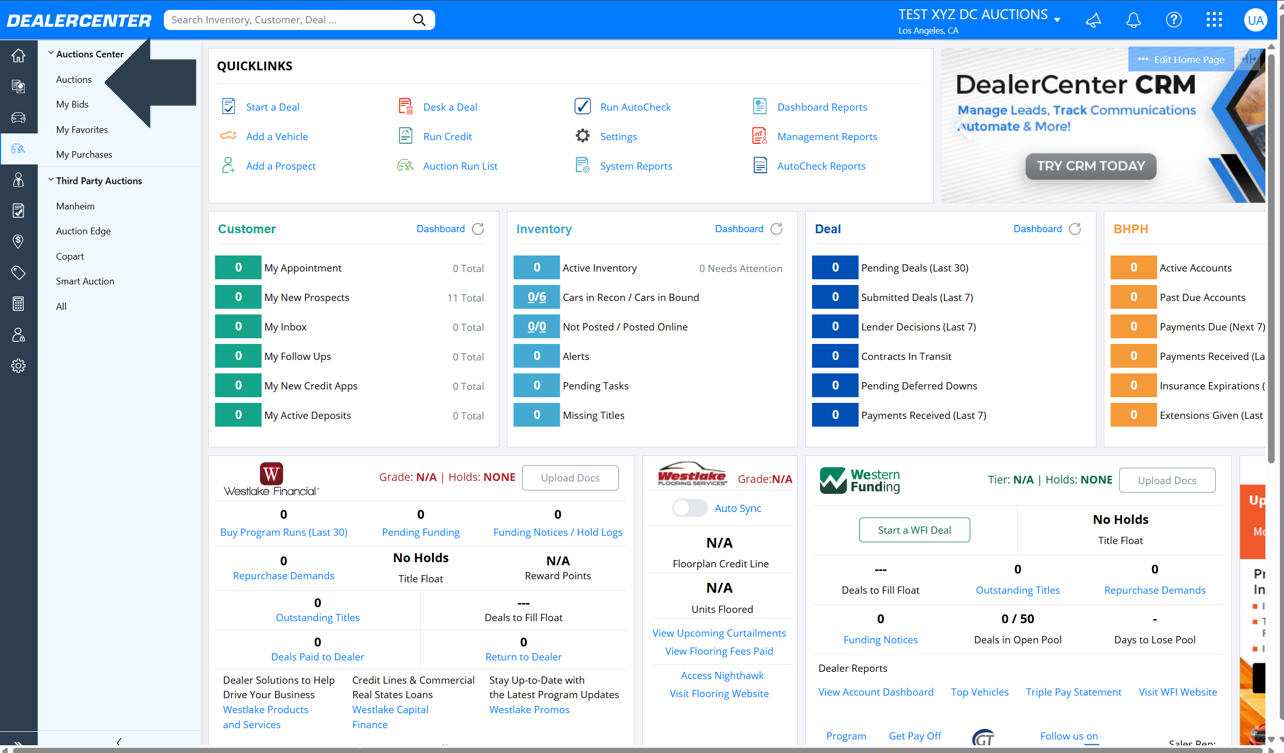Refresh the Inventory panel
Viewport: 1284px width, 753px height.
(776, 229)
